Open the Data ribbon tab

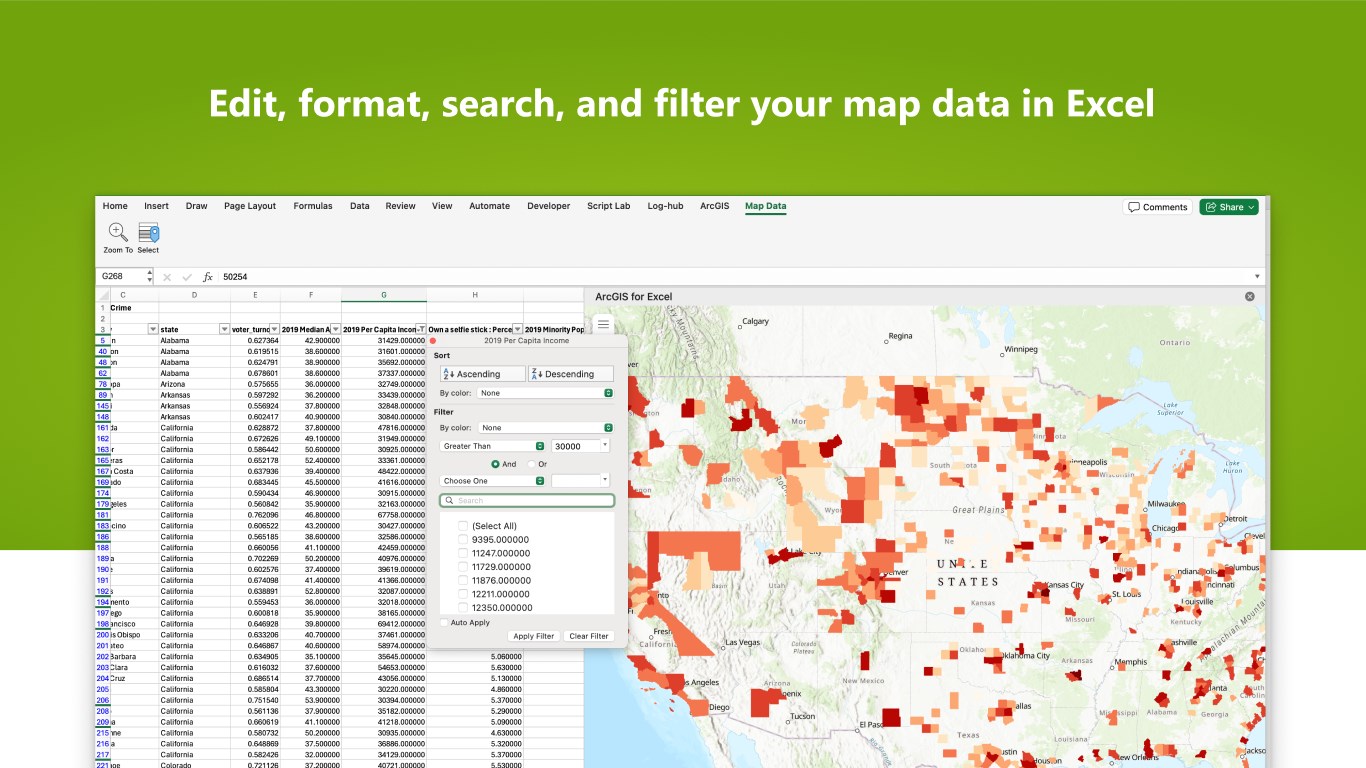pos(360,206)
